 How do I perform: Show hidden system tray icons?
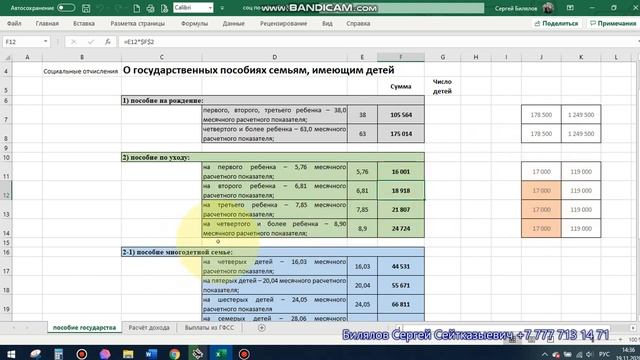tap(544, 354)
